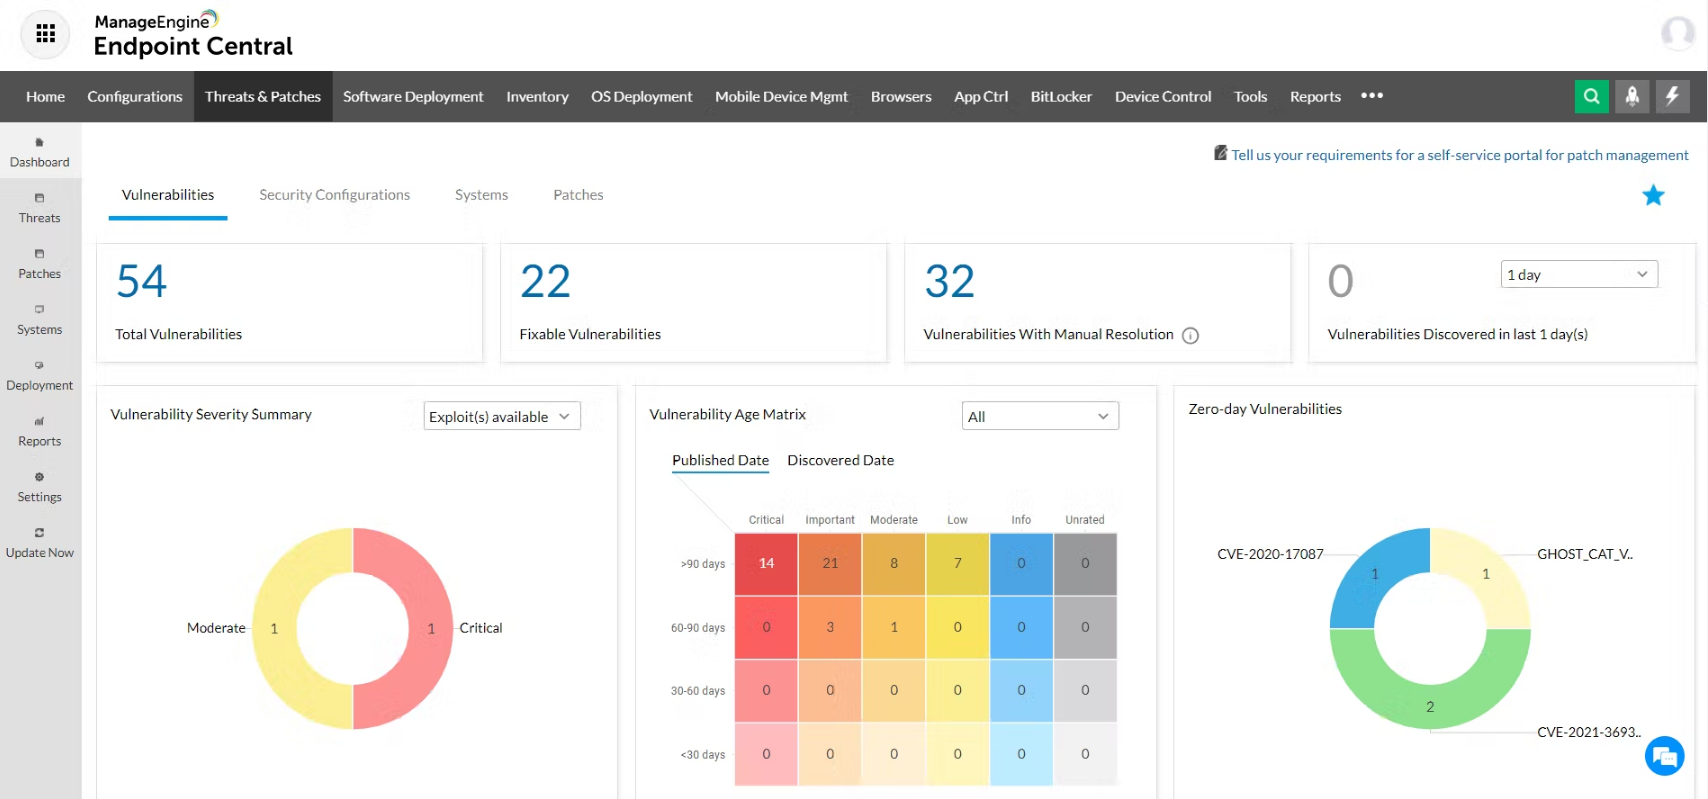The image size is (1708, 799).
Task: Go to Home in the top navigation
Action: point(46,96)
